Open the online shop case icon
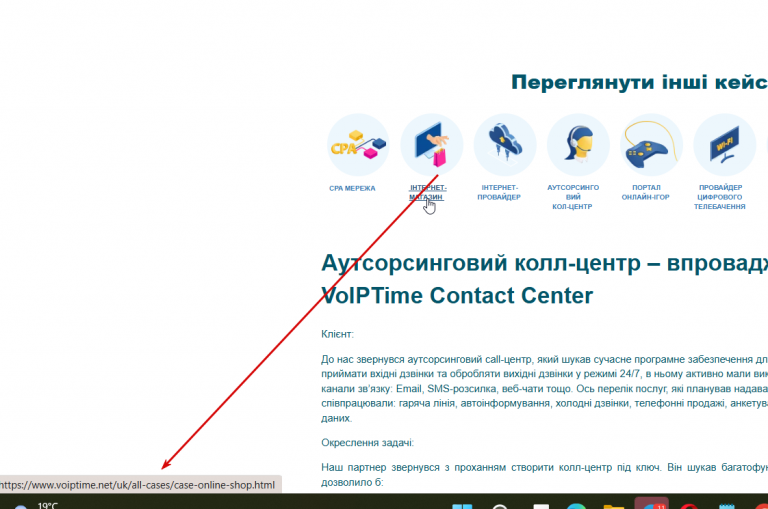Viewport: 768px width, 509px height. point(432,145)
